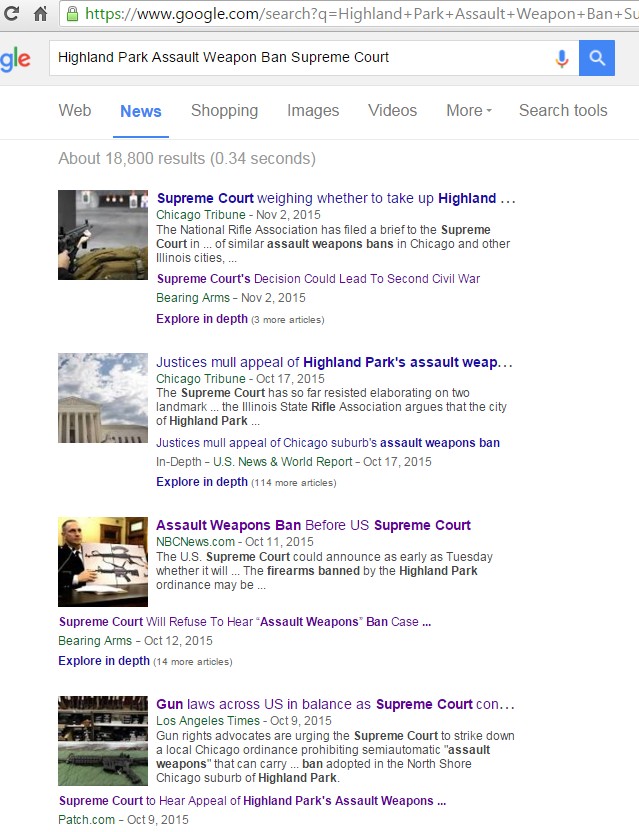
Task: Open Search tools options
Action: [x=563, y=110]
